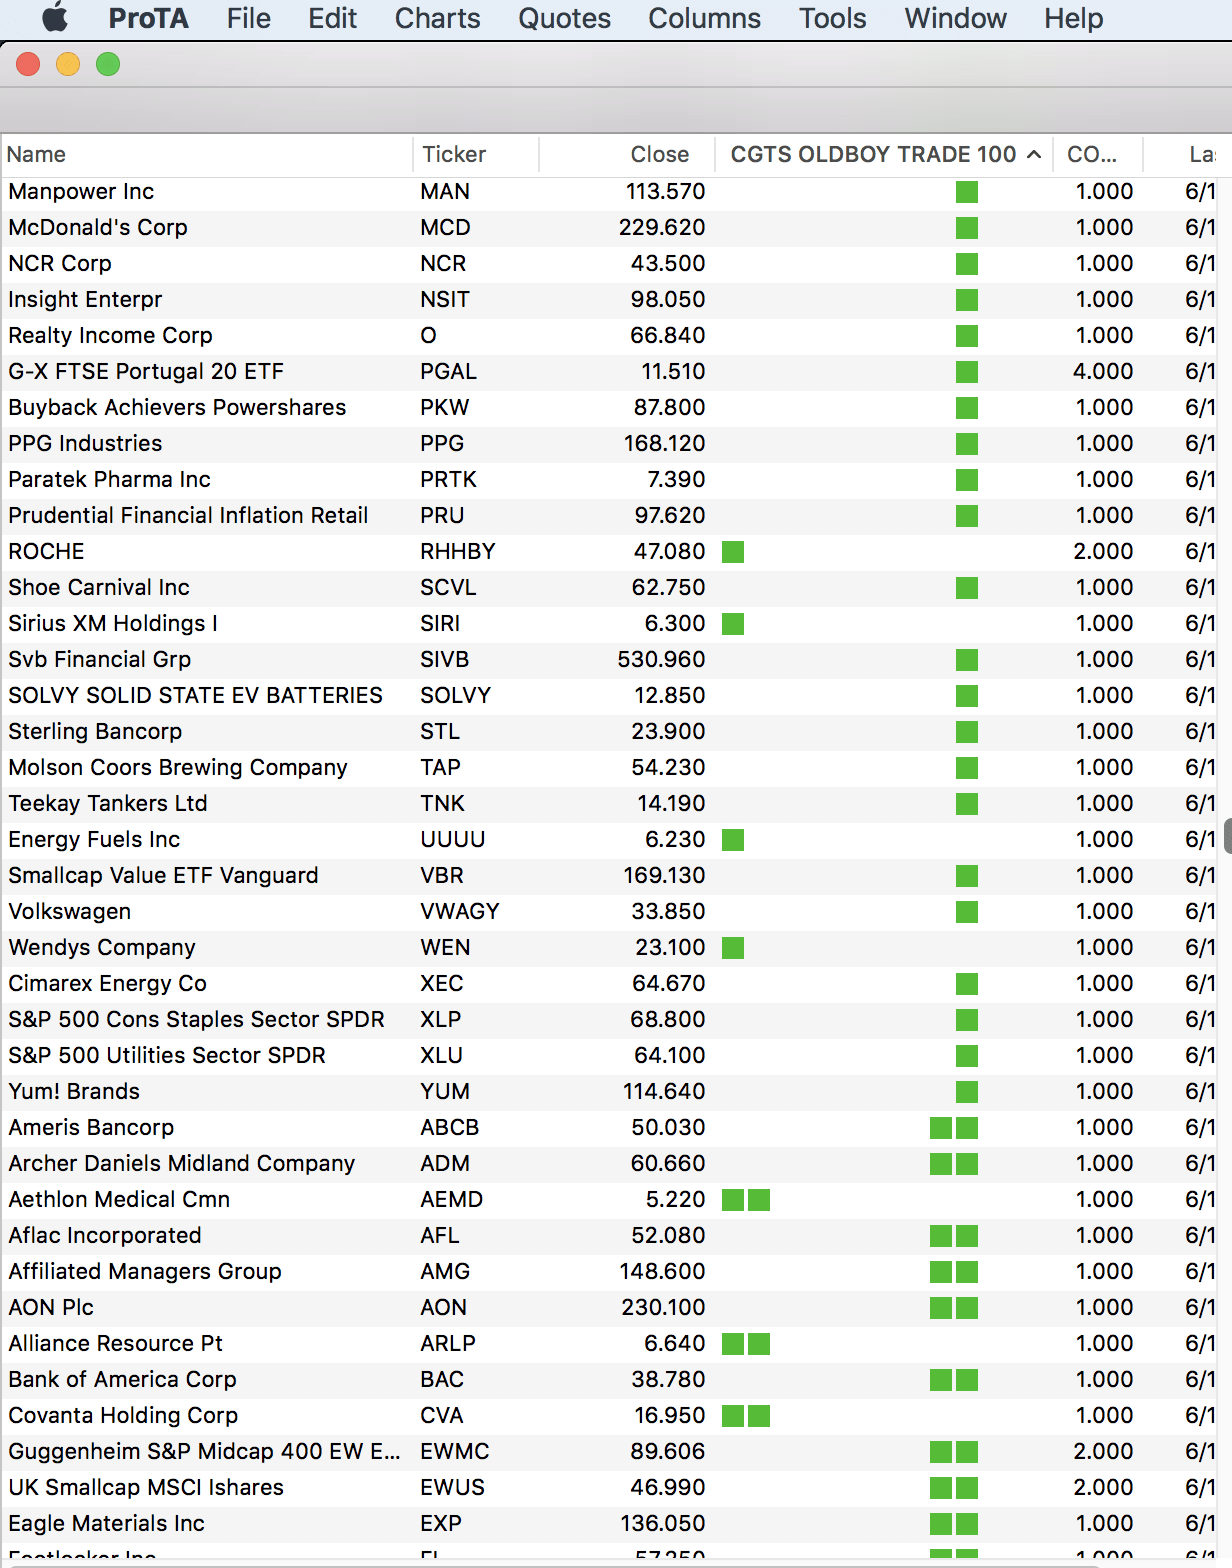Select the NCR Corp row name
This screenshot has width=1232, height=1568.
click(60, 264)
